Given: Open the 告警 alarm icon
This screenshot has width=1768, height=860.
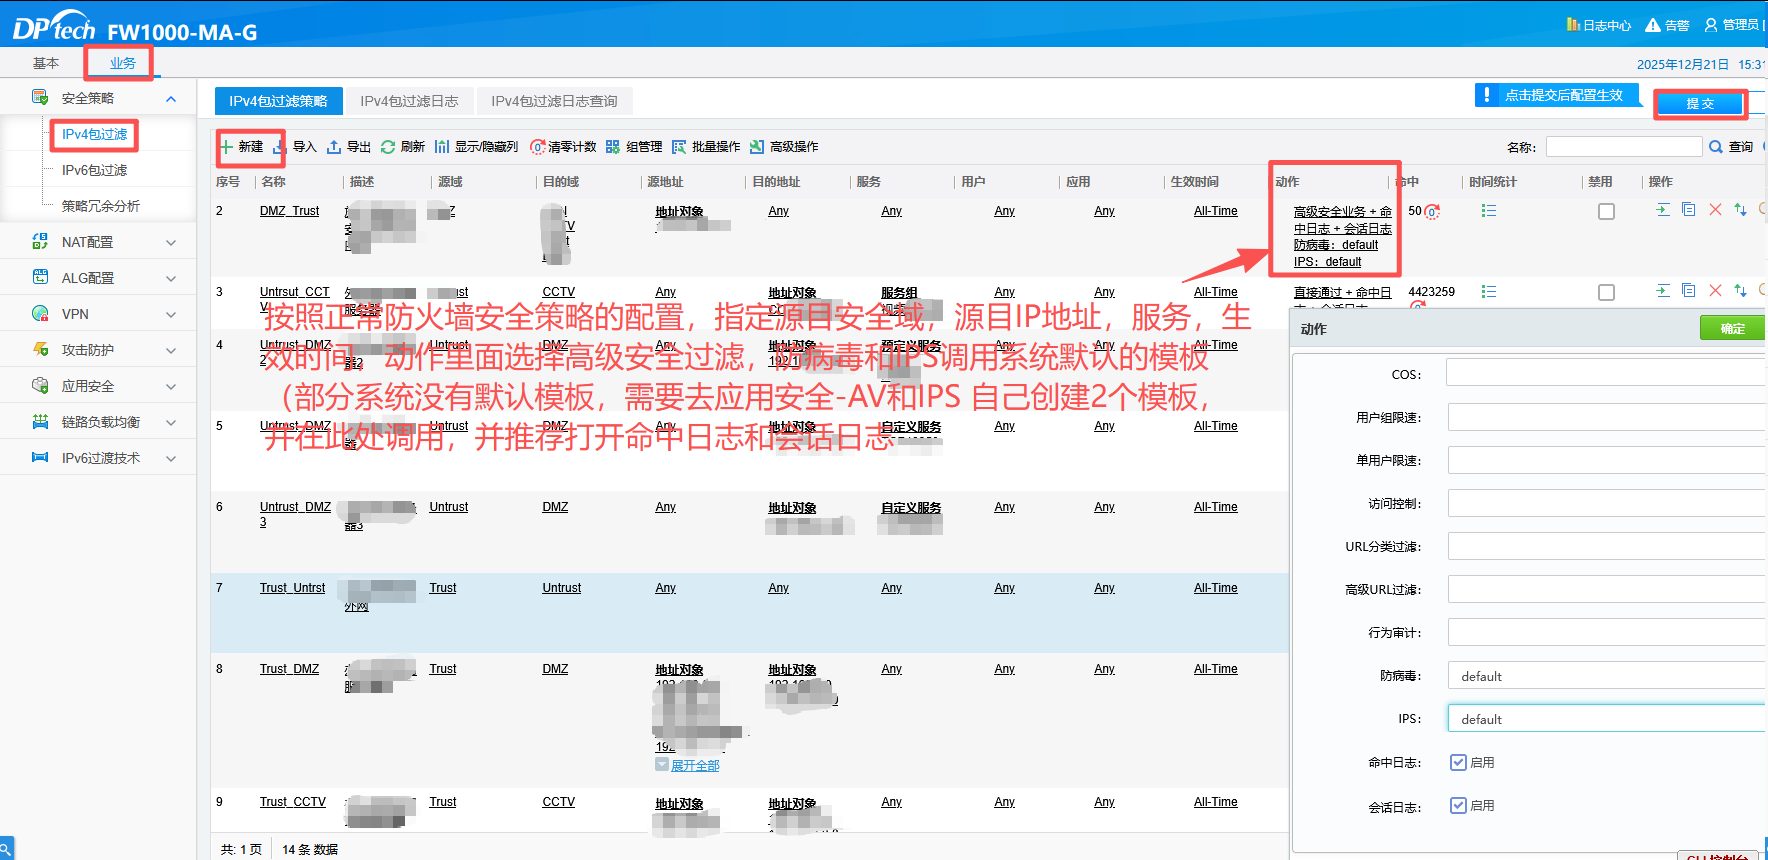Looking at the screenshot, I should click(1653, 25).
